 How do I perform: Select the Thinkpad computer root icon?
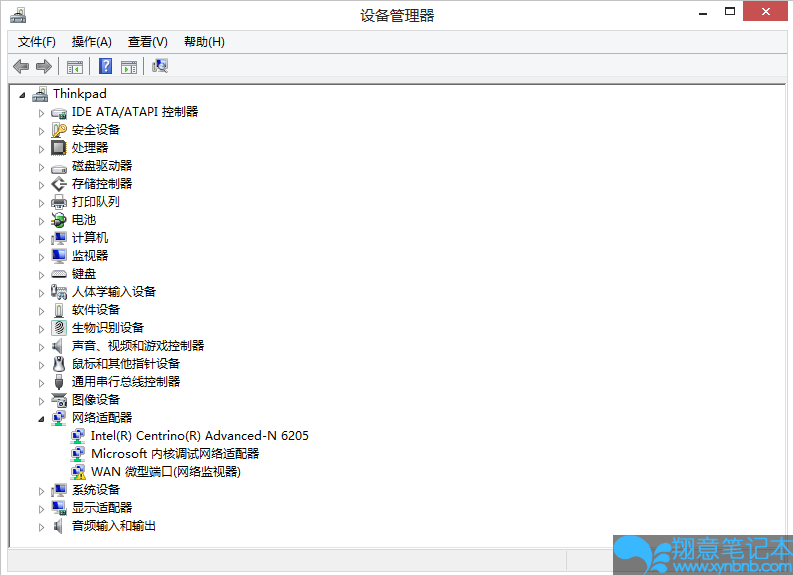coord(40,94)
